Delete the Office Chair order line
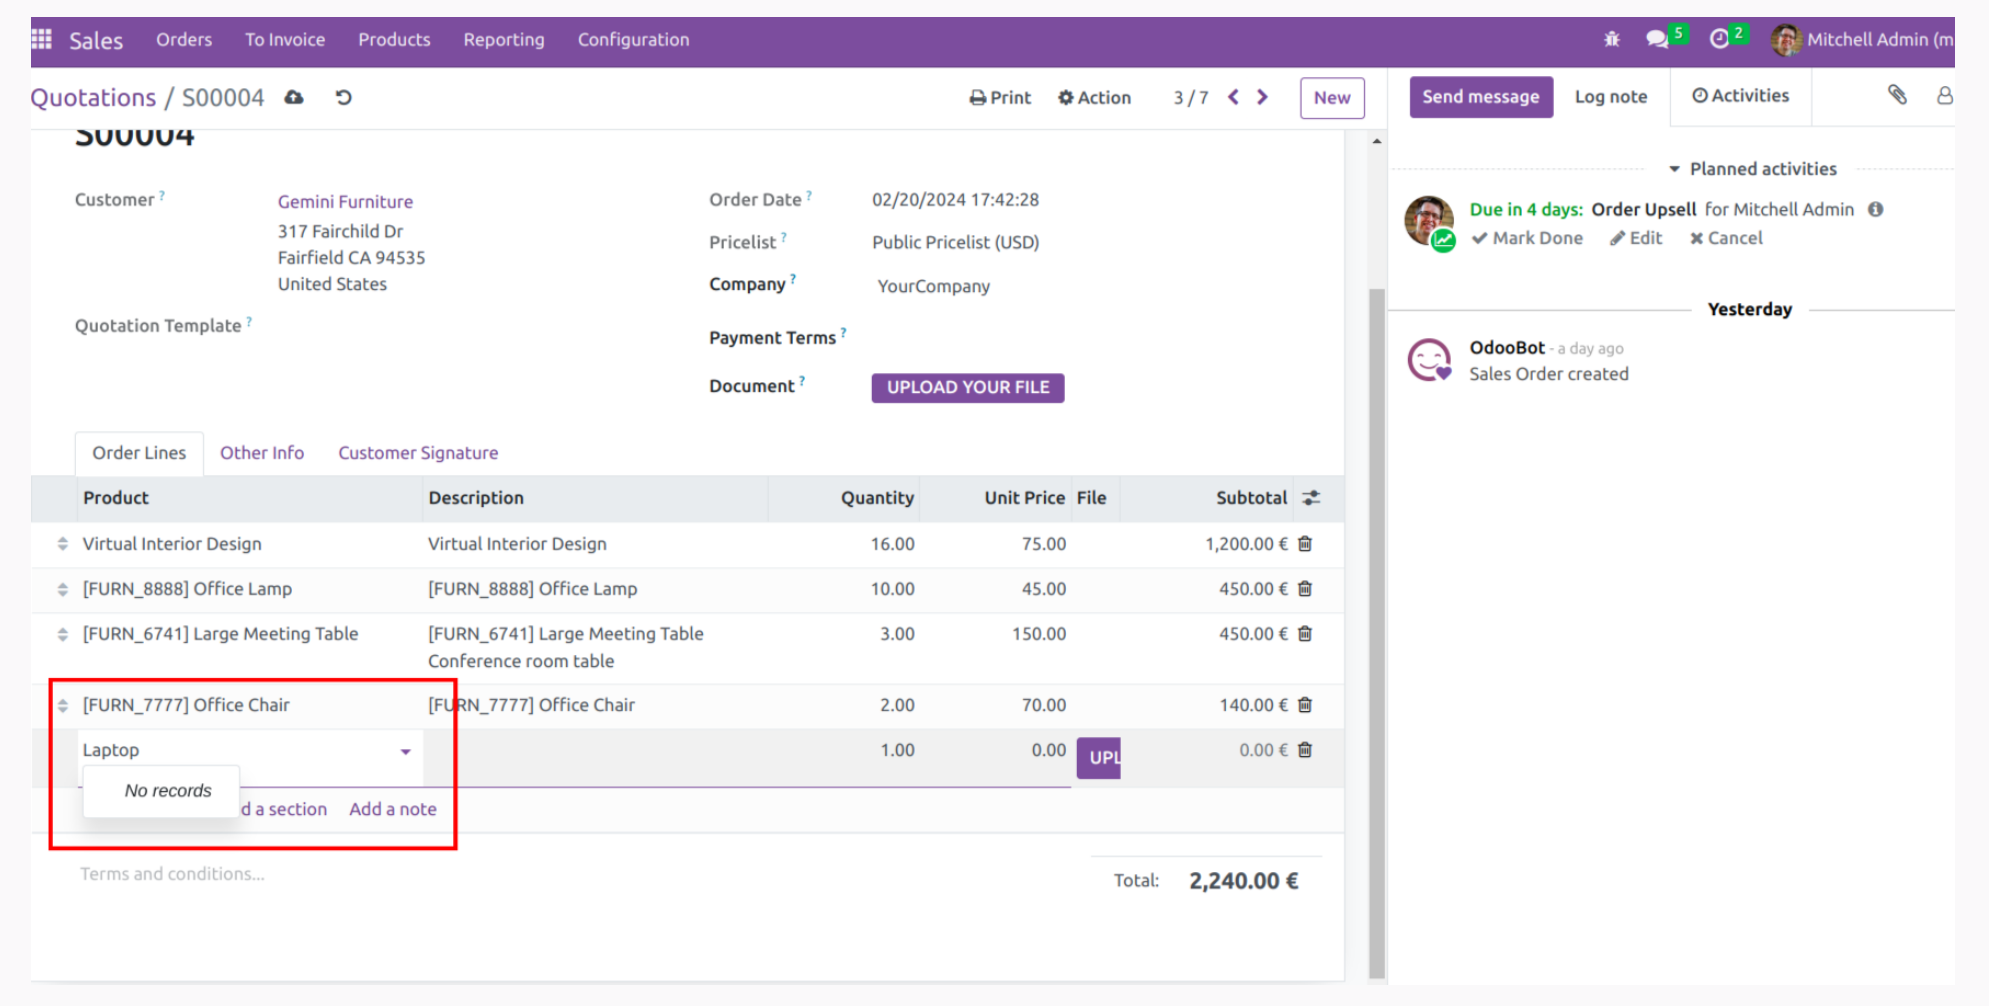The image size is (1989, 1006). pyautogui.click(x=1305, y=705)
